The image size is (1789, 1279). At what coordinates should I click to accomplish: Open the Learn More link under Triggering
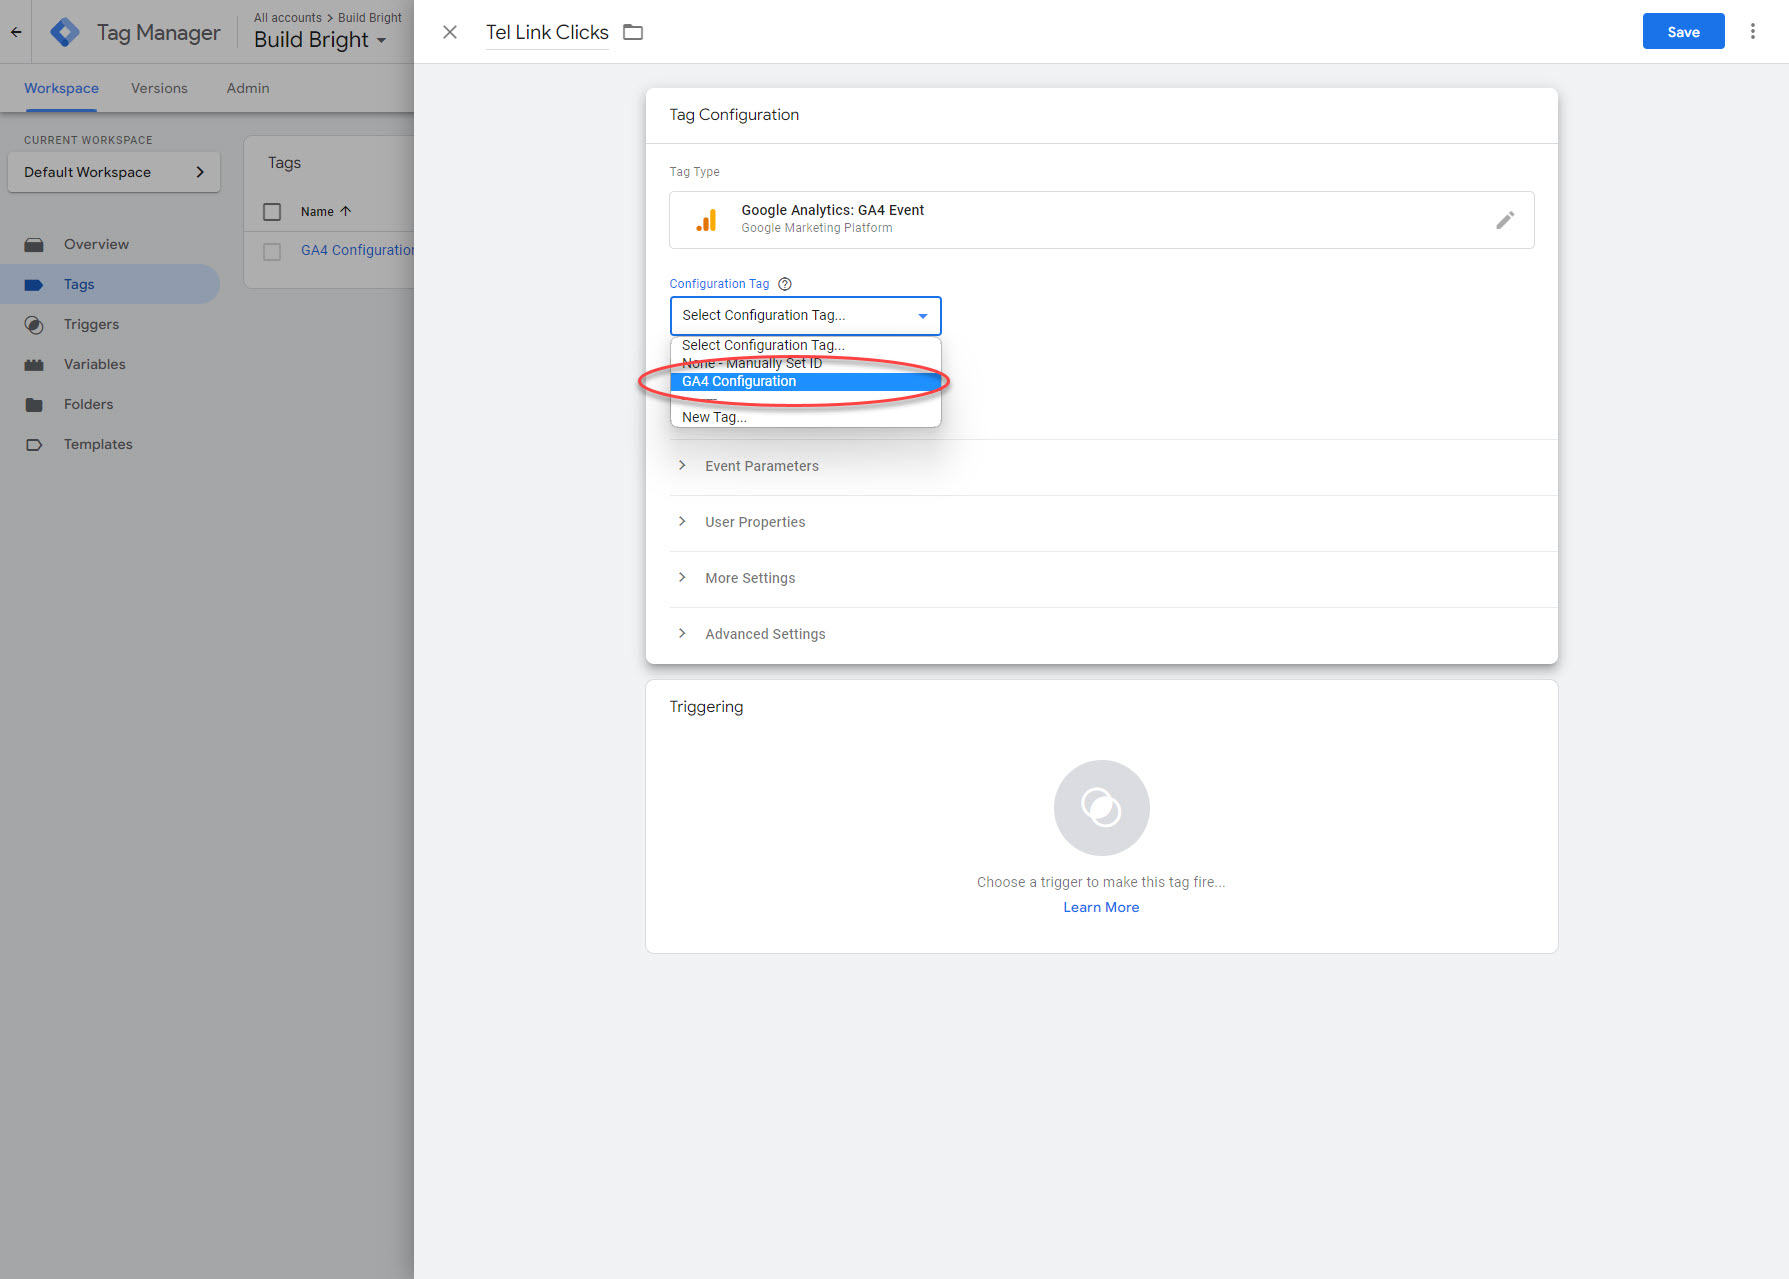click(x=1101, y=907)
